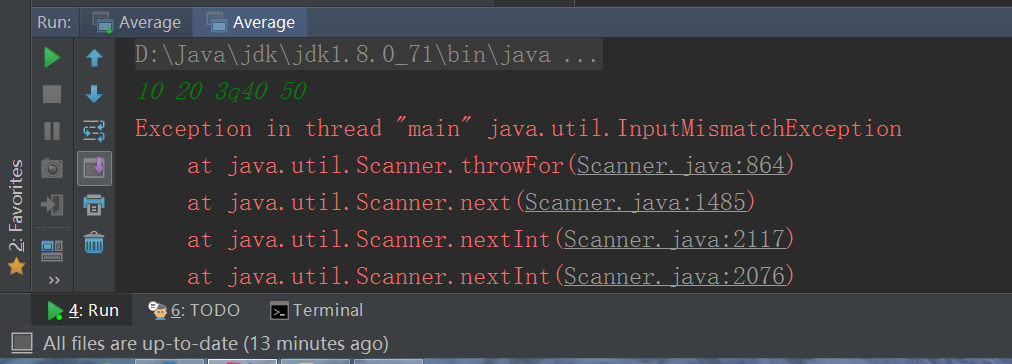Print console output with printer icon
The width and height of the screenshot is (1012, 364).
click(x=94, y=206)
